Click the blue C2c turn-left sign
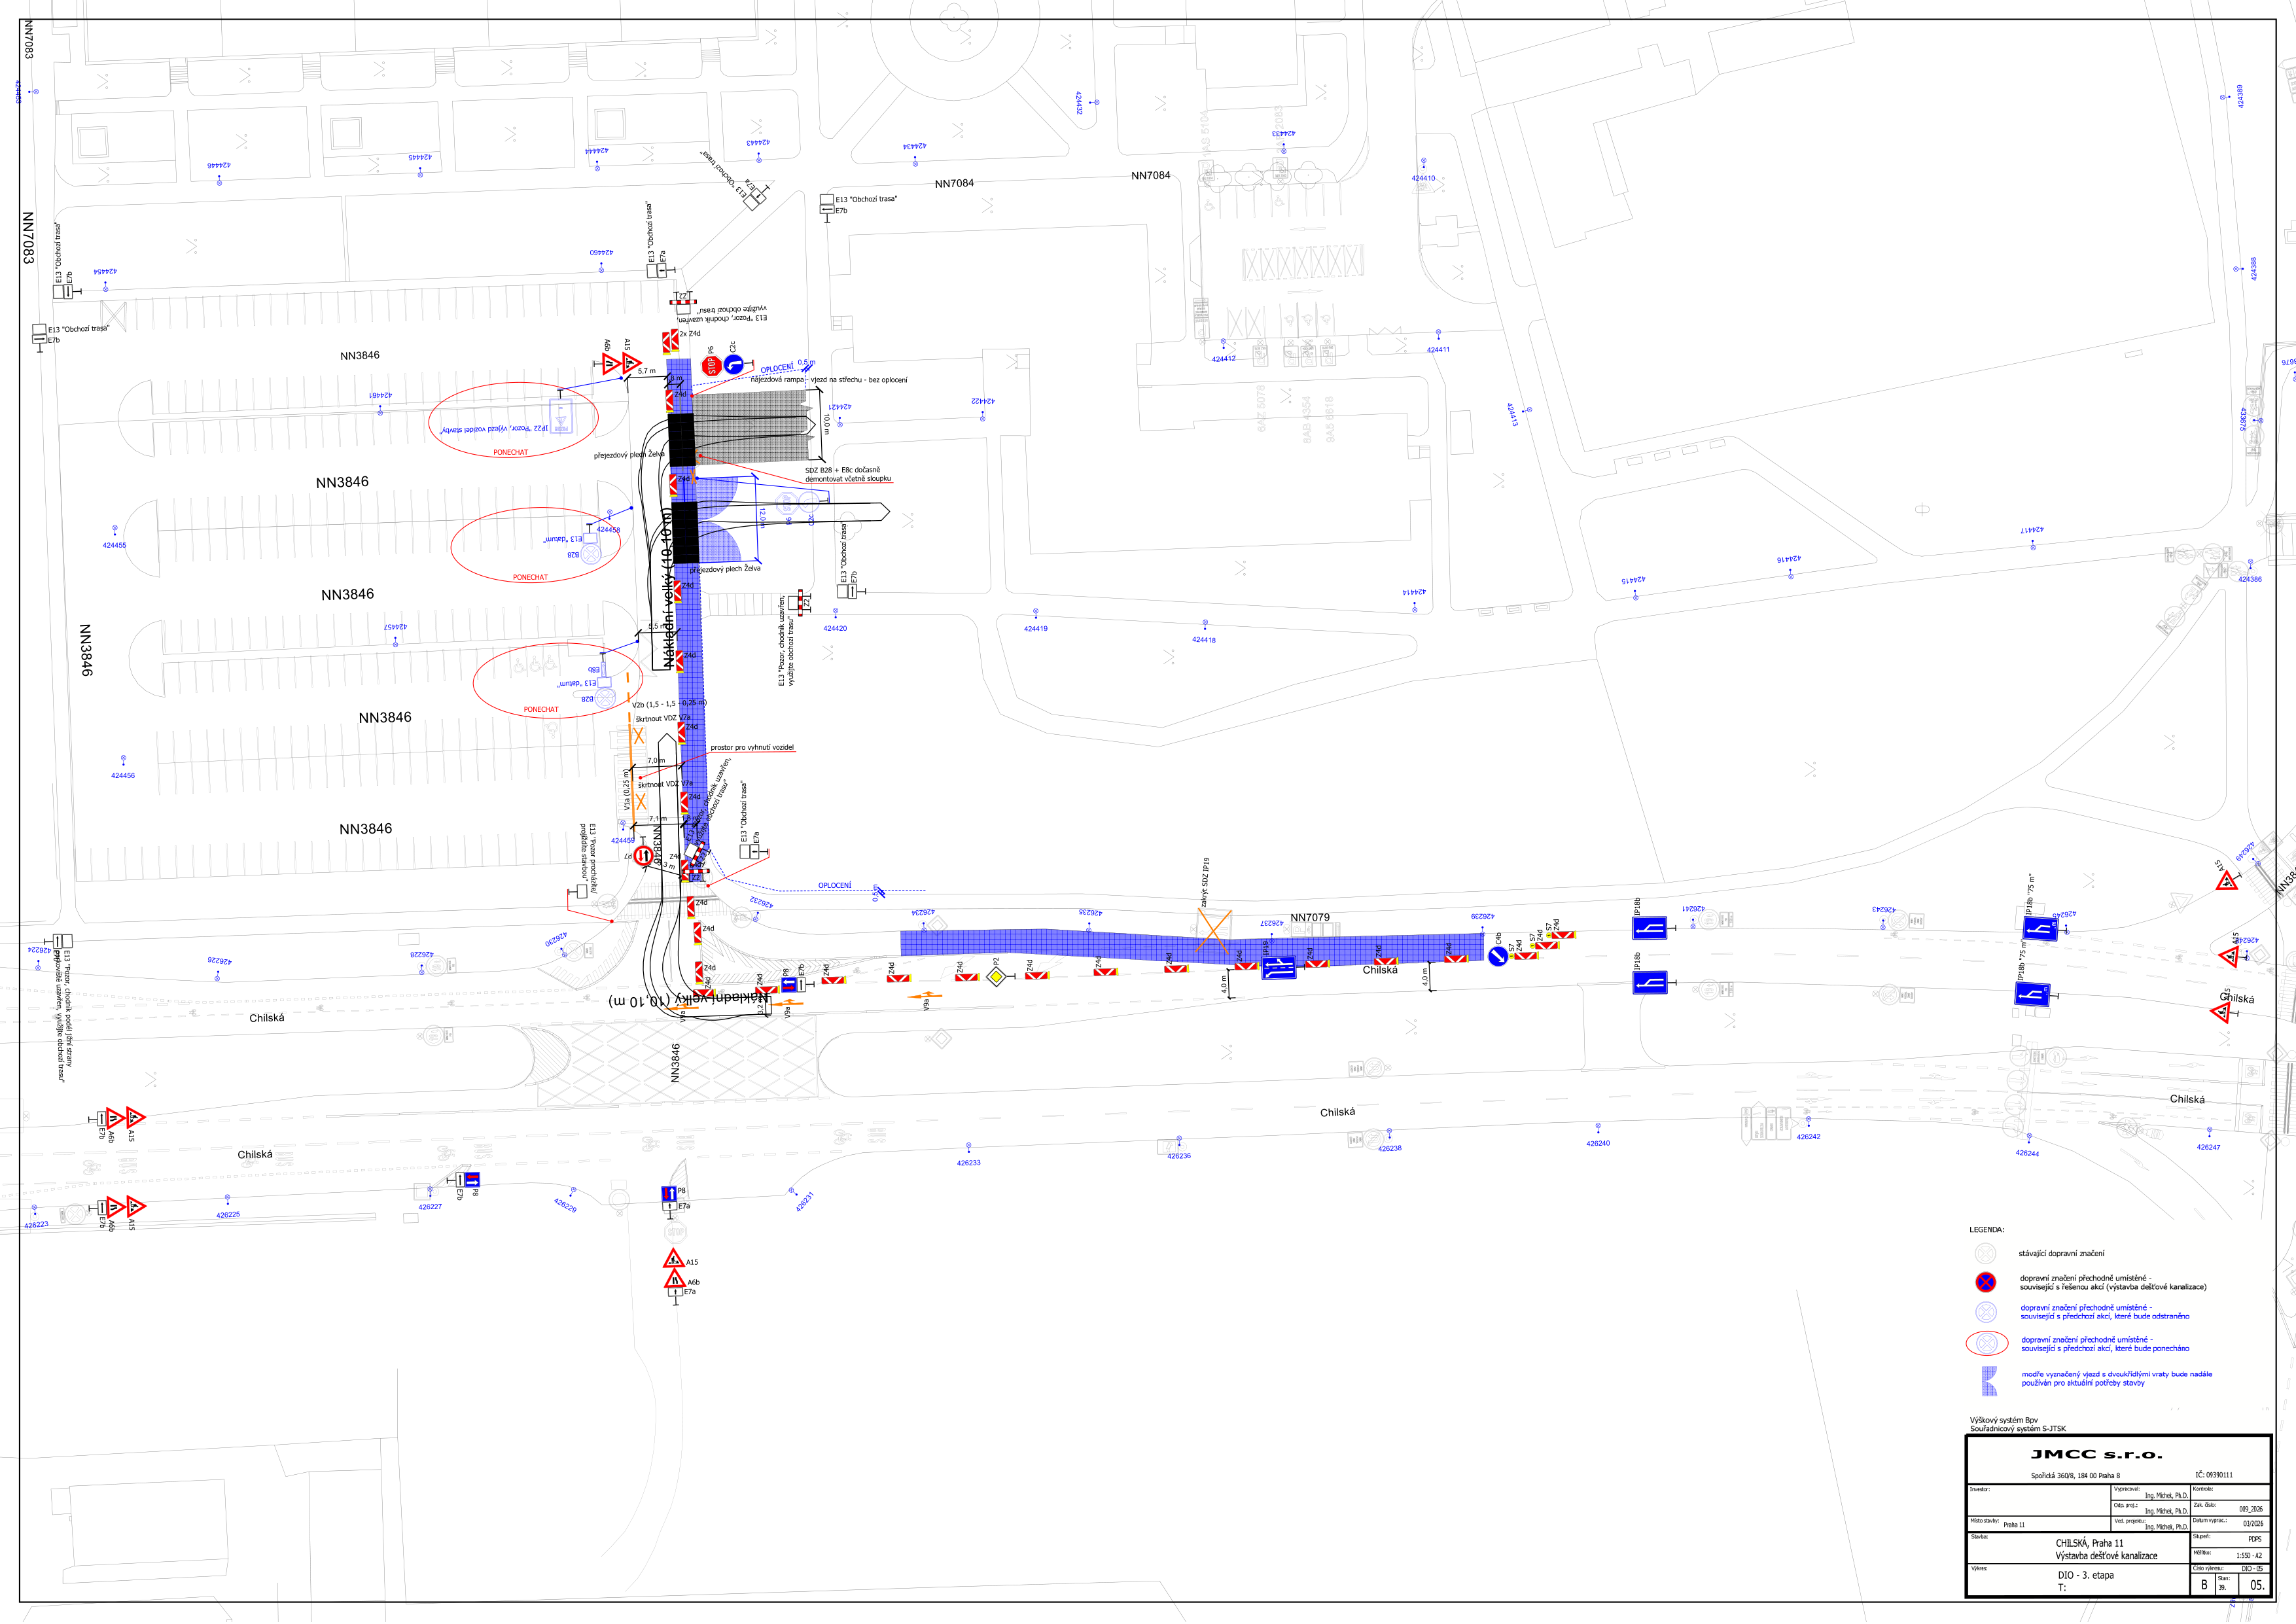Image resolution: width=2296 pixels, height=1624 pixels. 733,364
